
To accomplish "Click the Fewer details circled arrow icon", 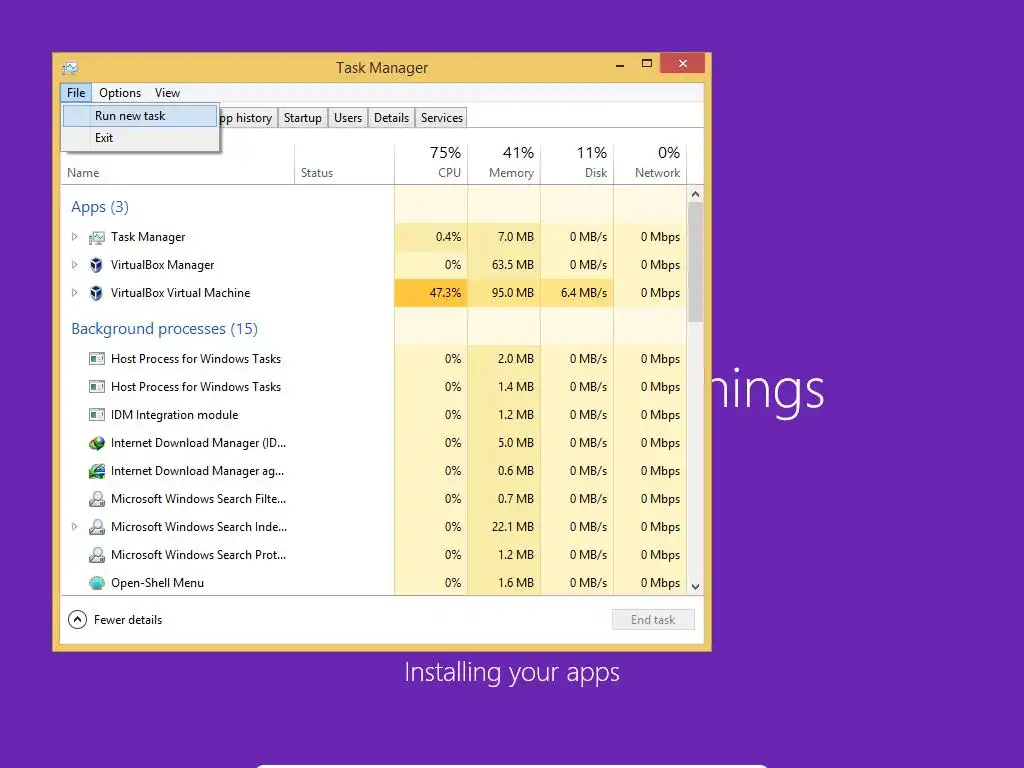I will pos(77,620).
